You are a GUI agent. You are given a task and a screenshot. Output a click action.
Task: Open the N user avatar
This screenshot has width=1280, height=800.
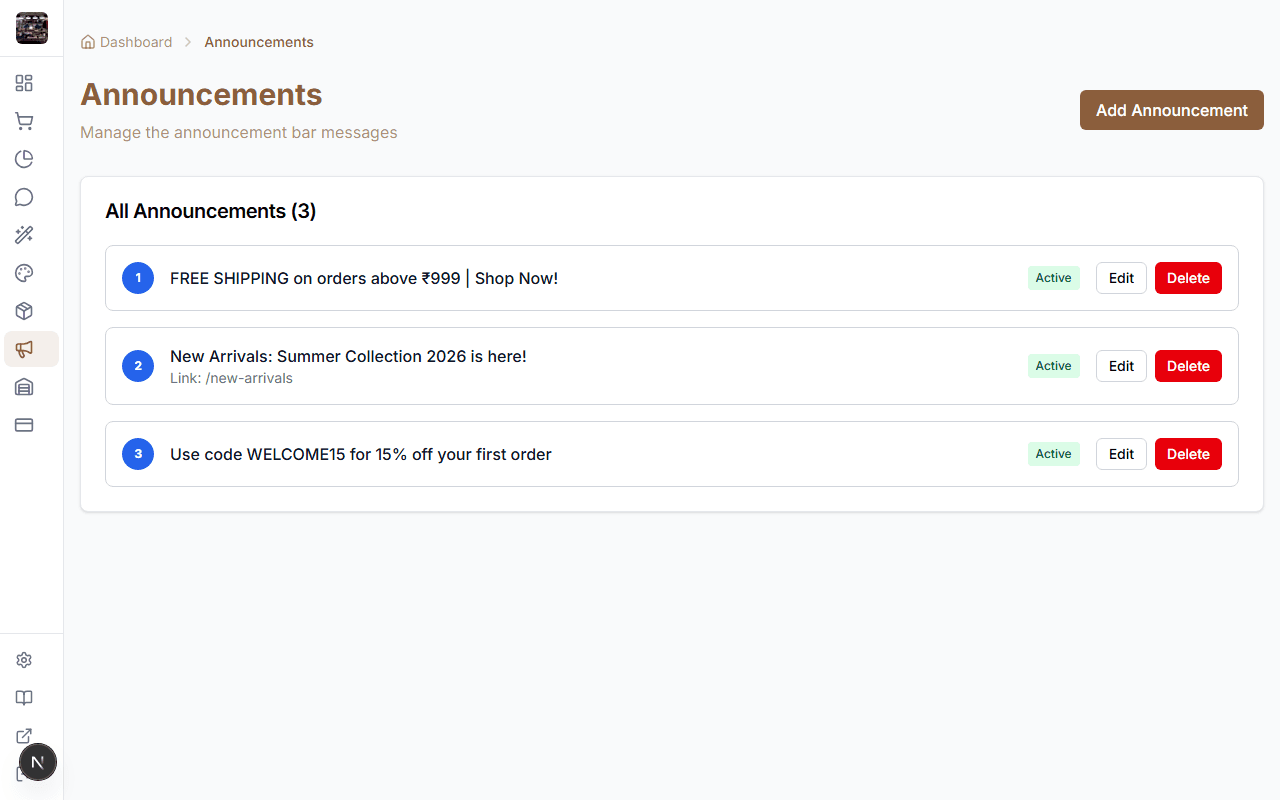tap(38, 762)
